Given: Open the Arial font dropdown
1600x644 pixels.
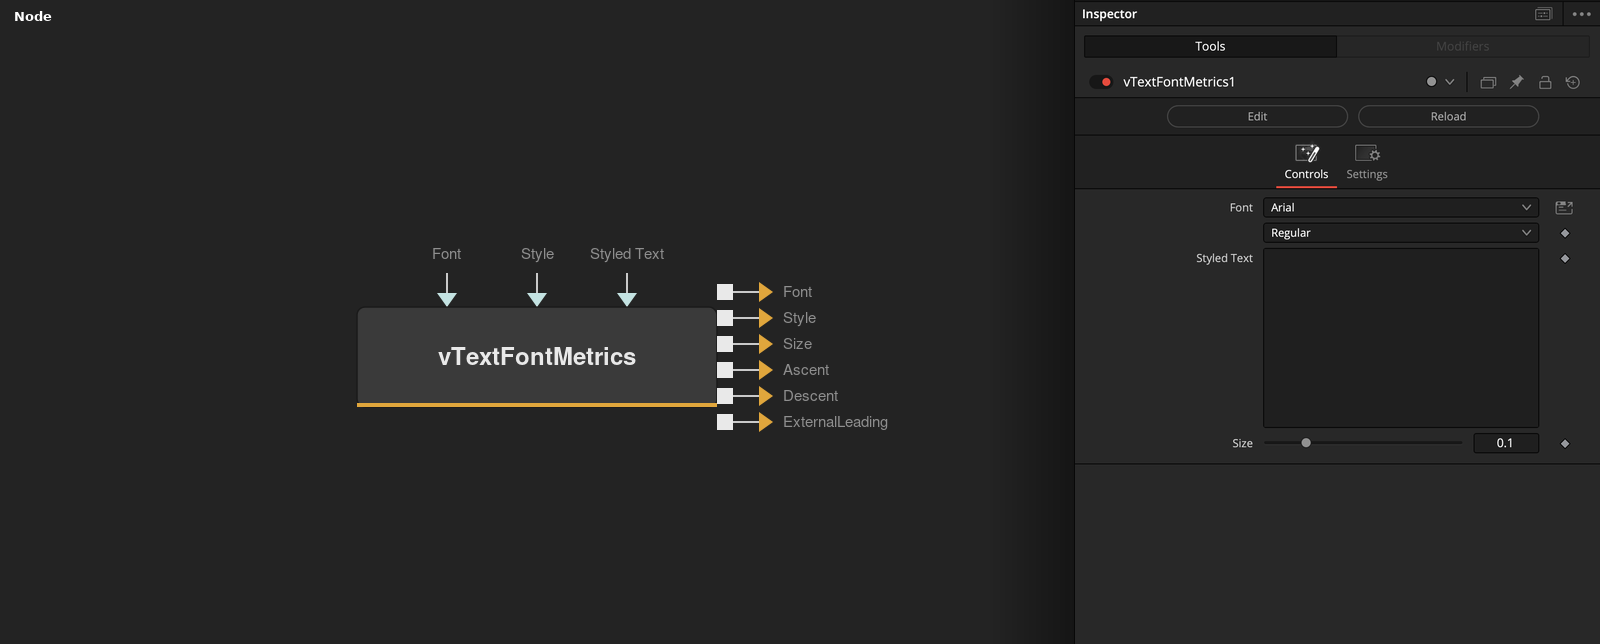Looking at the screenshot, I should click(1401, 208).
